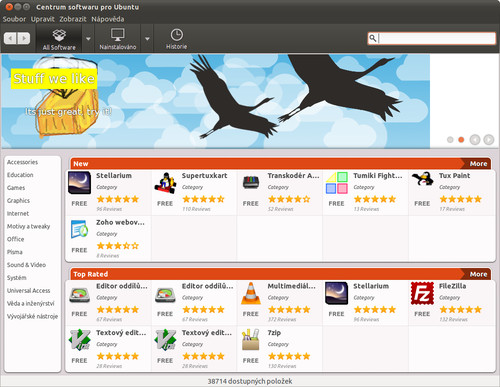Open the Historie clock toolbar icon
The image size is (500, 387).
(x=177, y=35)
